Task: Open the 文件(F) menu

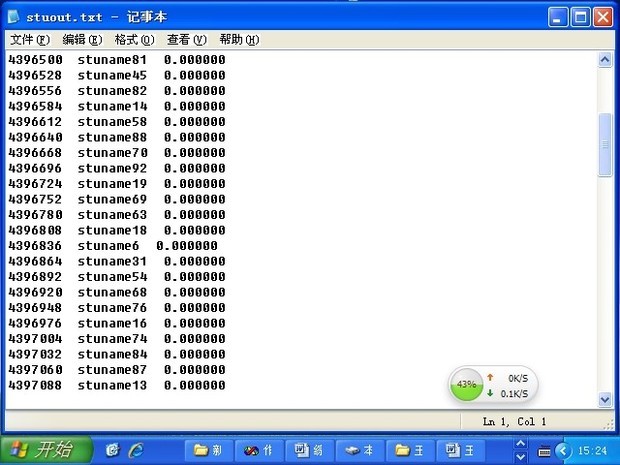Action: 30,40
